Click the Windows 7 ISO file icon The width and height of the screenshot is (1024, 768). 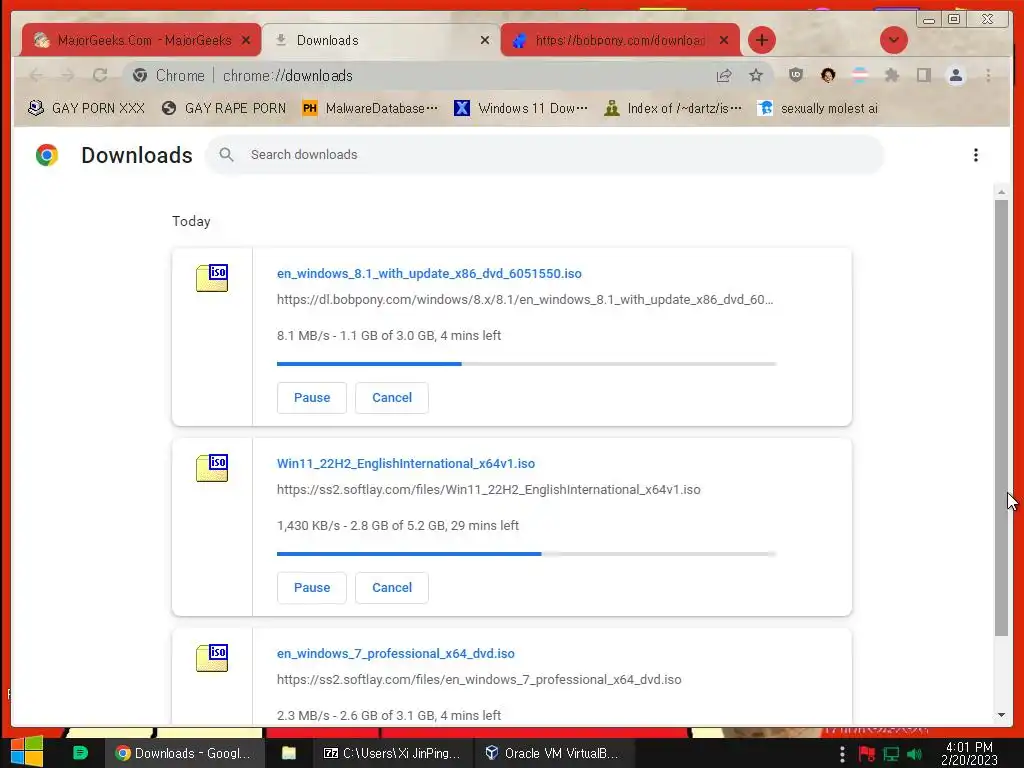[212, 658]
